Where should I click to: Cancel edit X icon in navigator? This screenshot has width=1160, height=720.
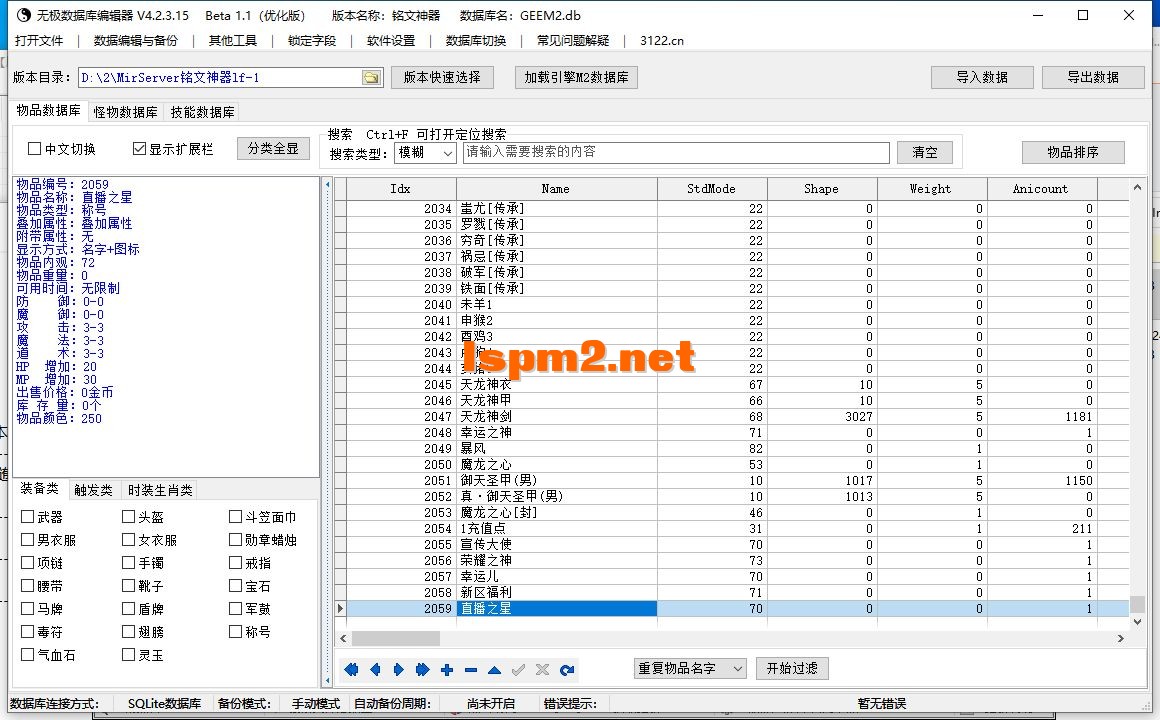(542, 670)
